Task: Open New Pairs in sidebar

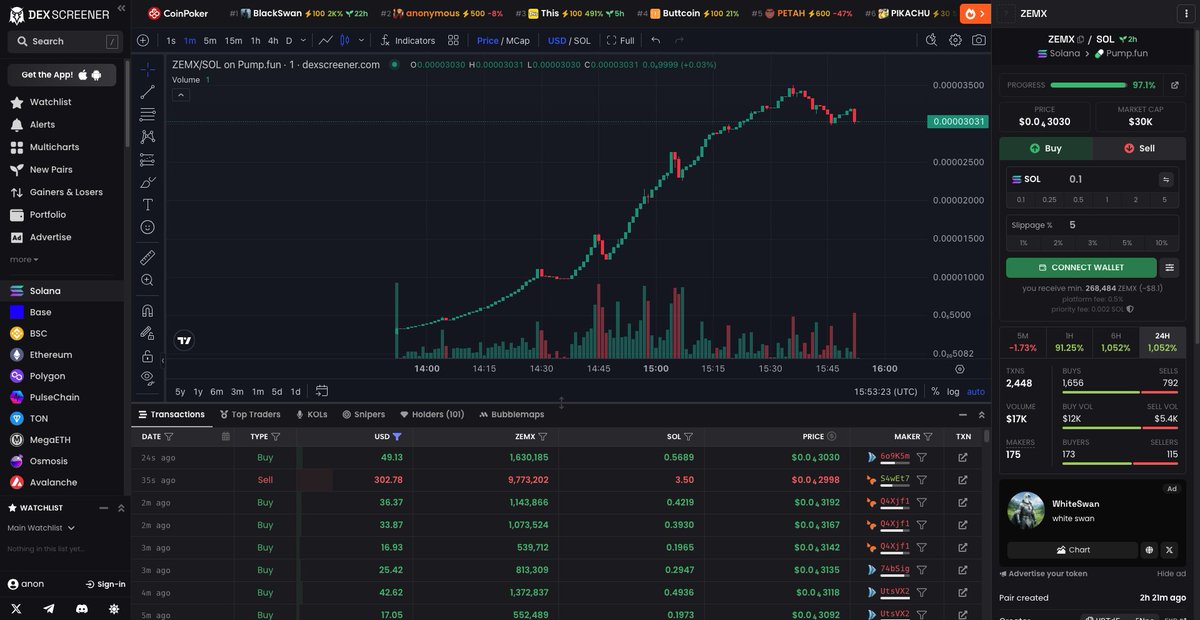Action: click(x=50, y=169)
